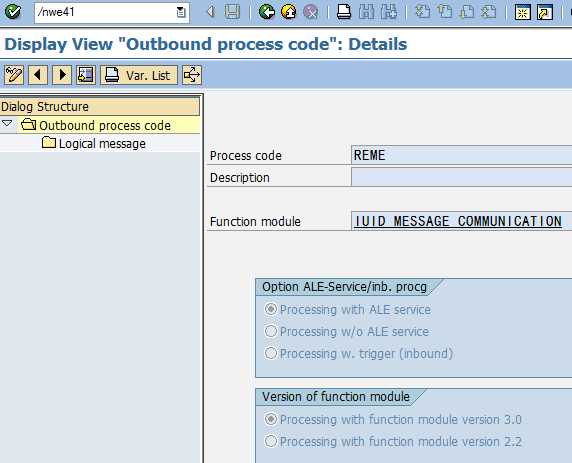Select Processing with ALE service radio
This screenshot has width=572, height=463.
271,309
